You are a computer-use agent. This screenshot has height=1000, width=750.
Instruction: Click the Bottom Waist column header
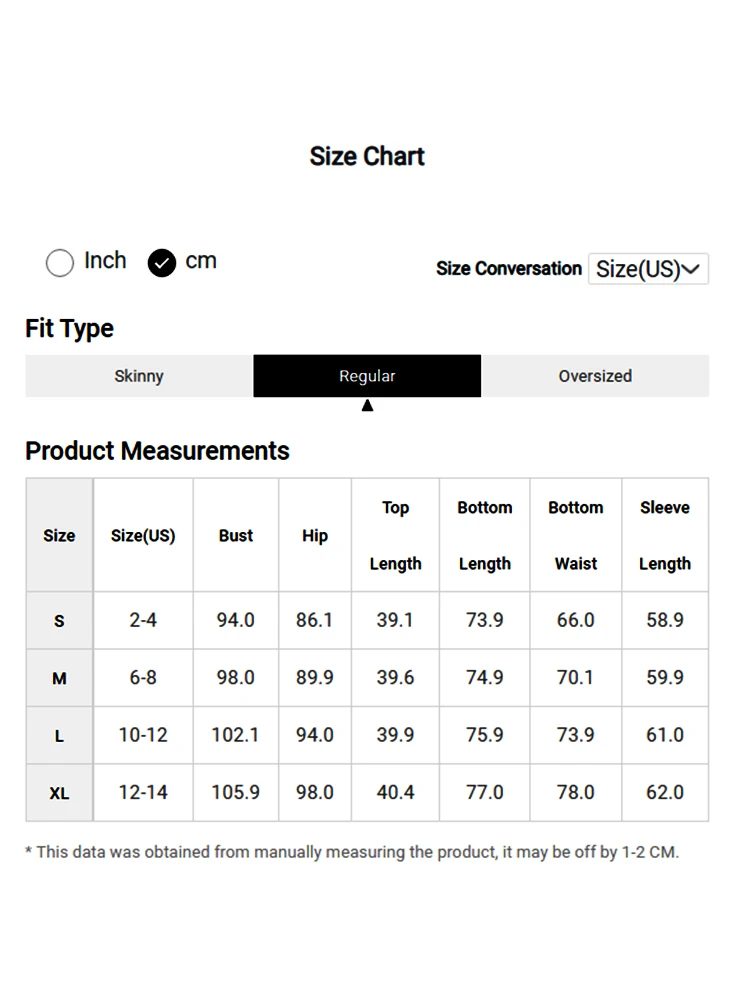576,535
